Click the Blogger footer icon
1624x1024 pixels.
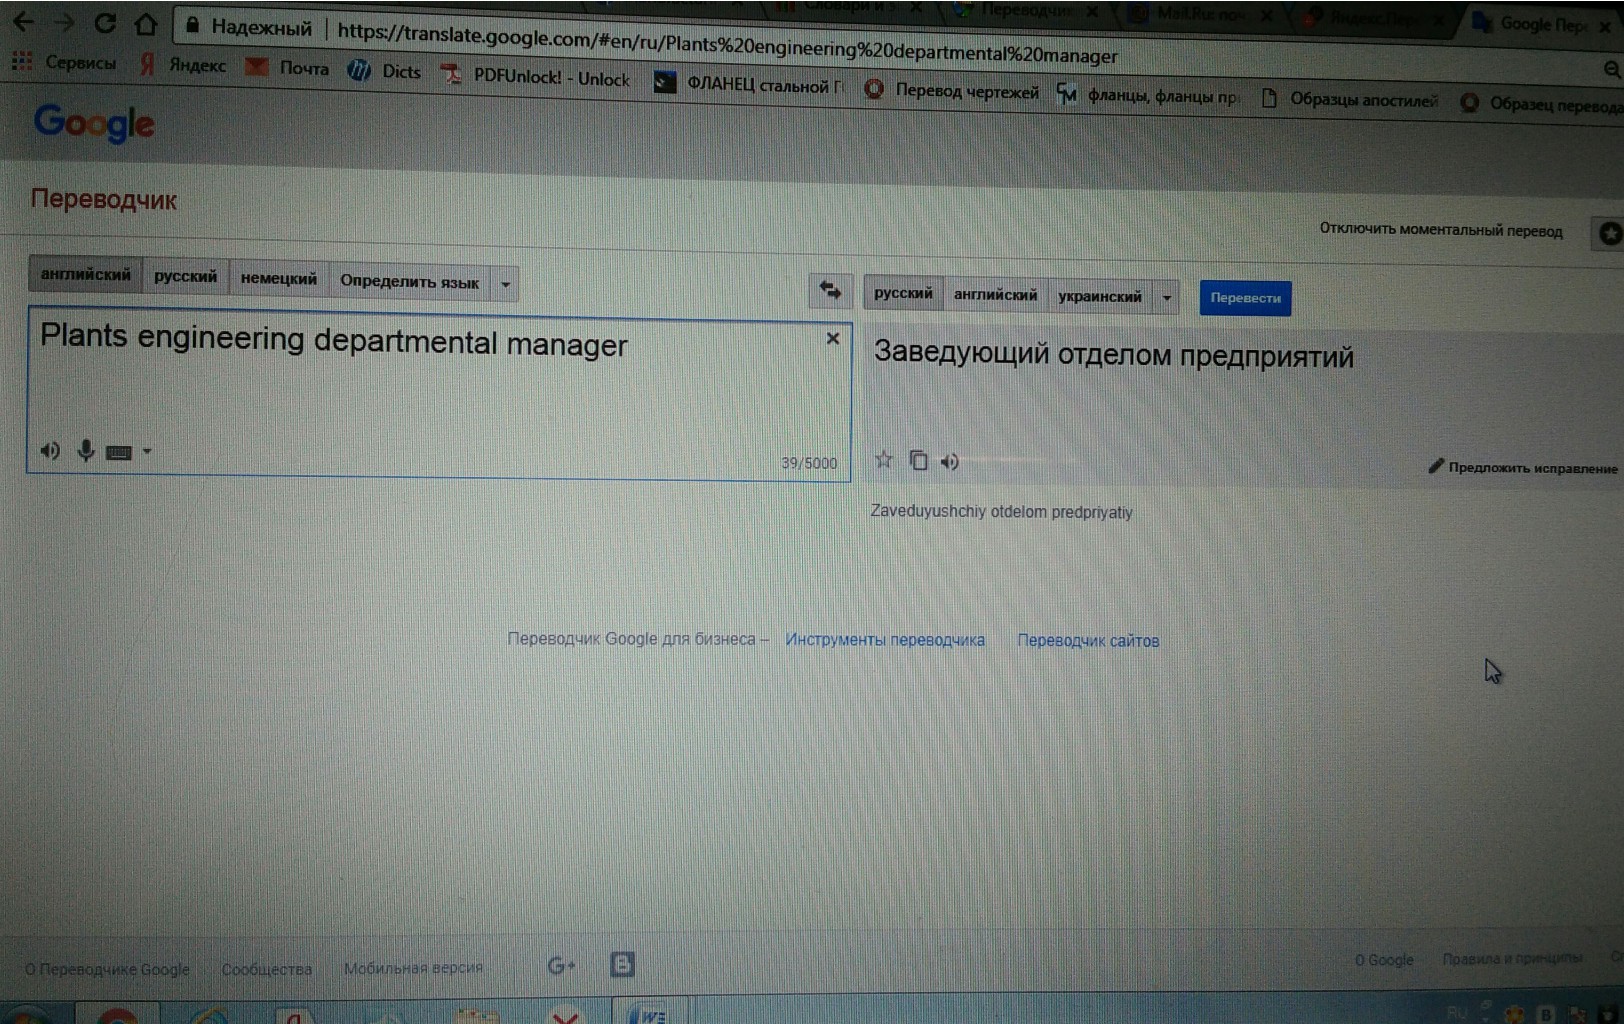coord(622,964)
